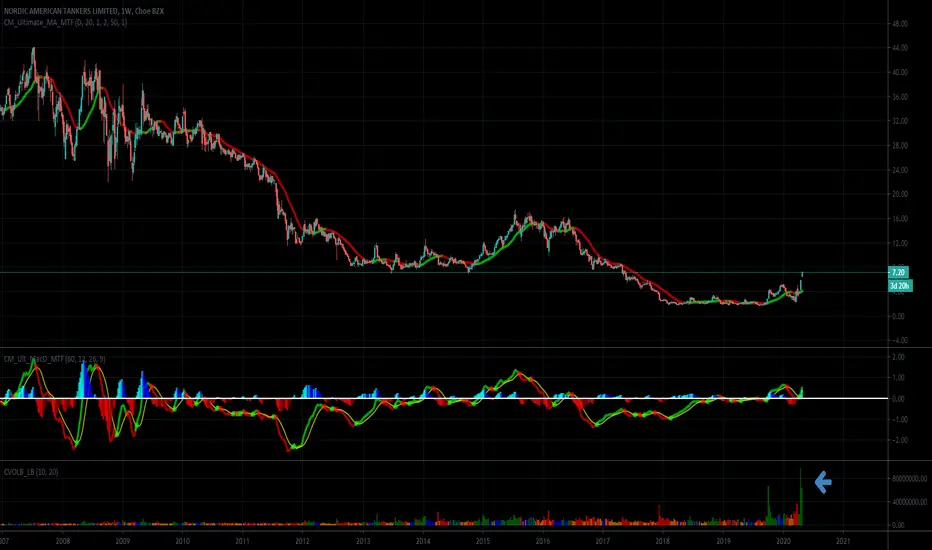Click the 20.00 price axis label
Screen dimensions: 932x550
[x=900, y=194]
